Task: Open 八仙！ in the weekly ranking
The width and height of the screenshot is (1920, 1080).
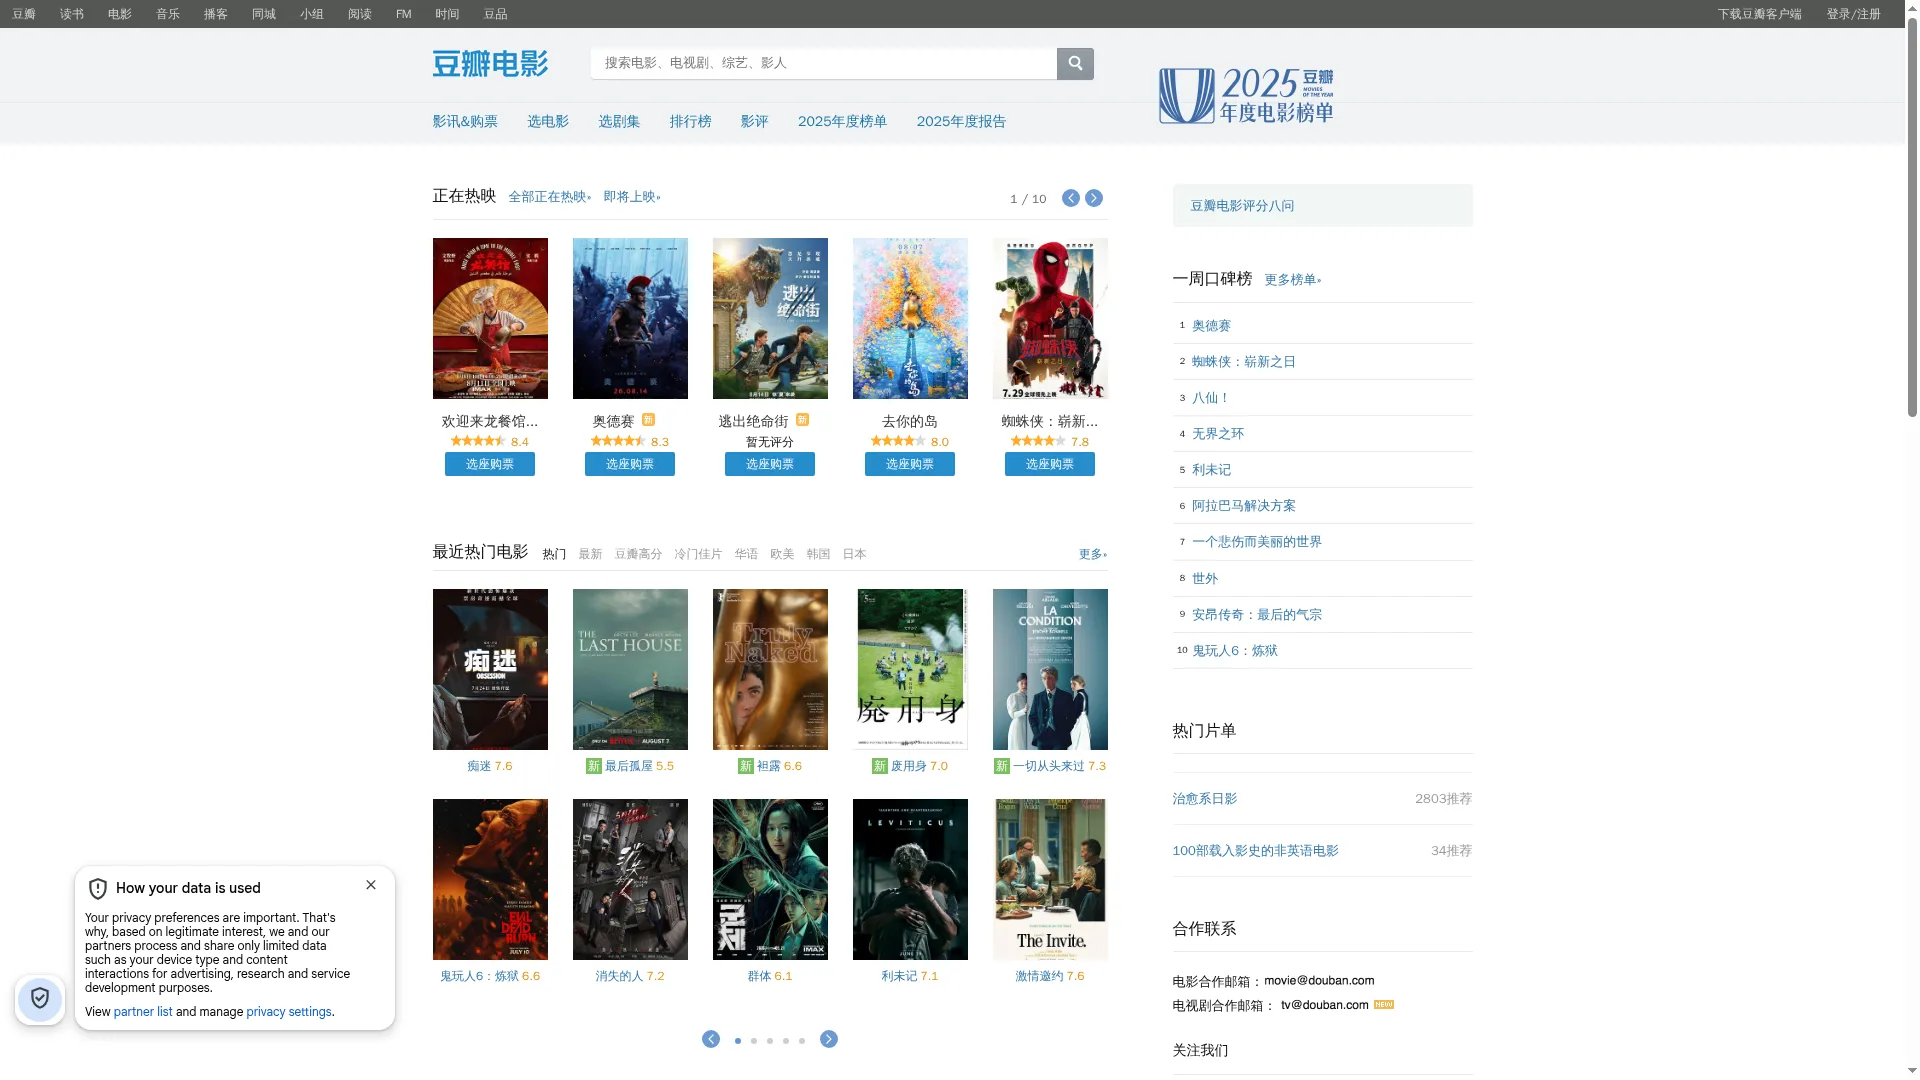Action: tap(1210, 398)
